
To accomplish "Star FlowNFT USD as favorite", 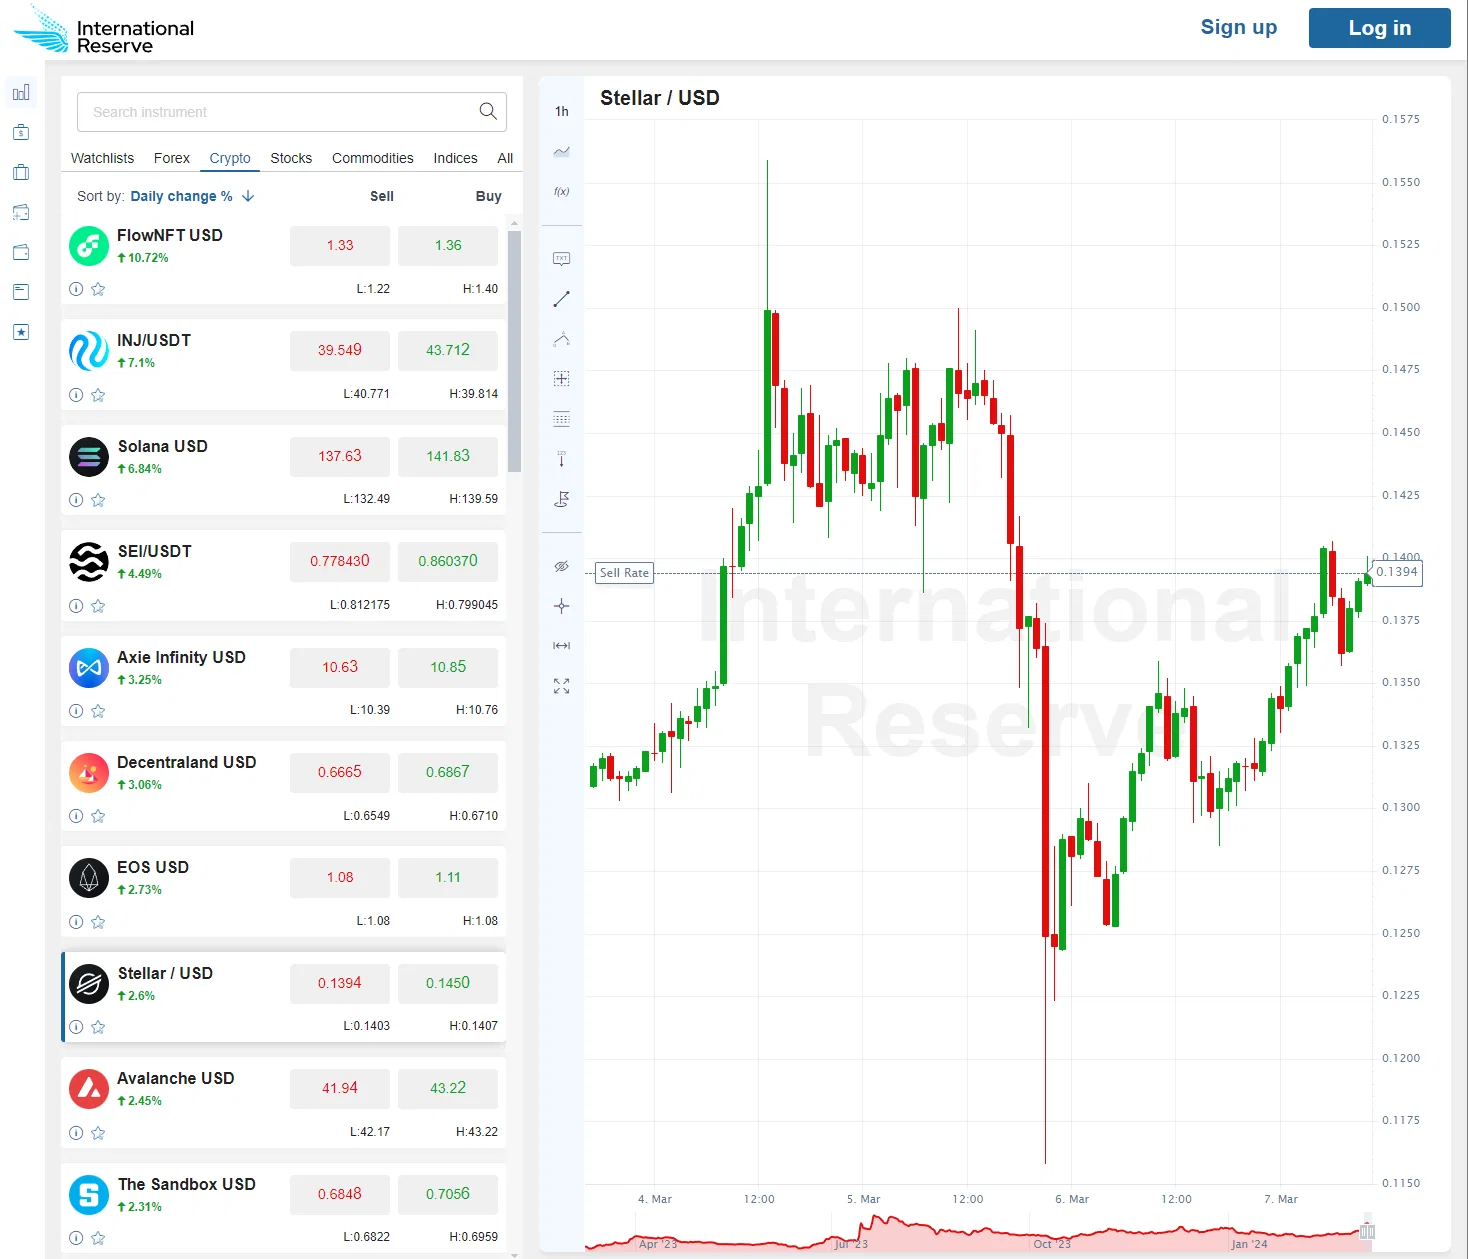I will coord(98,289).
